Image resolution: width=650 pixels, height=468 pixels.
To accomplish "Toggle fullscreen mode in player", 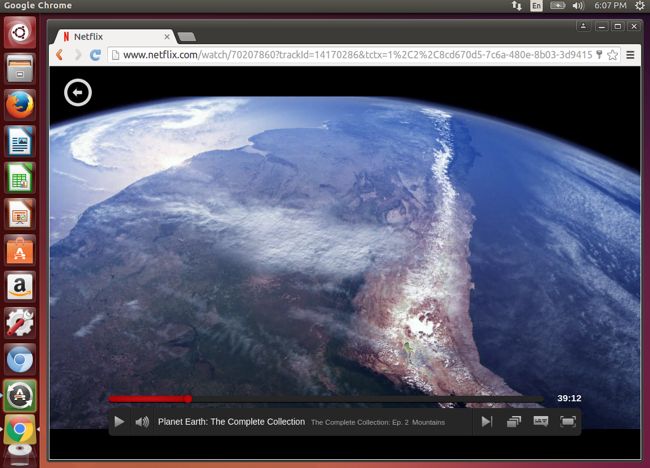I will tap(568, 422).
